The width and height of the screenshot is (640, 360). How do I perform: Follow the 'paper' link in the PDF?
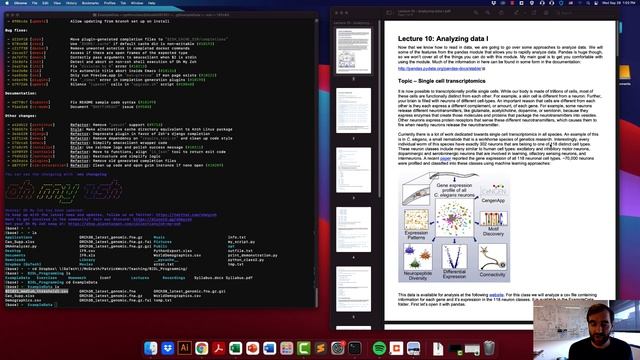tap(445, 158)
